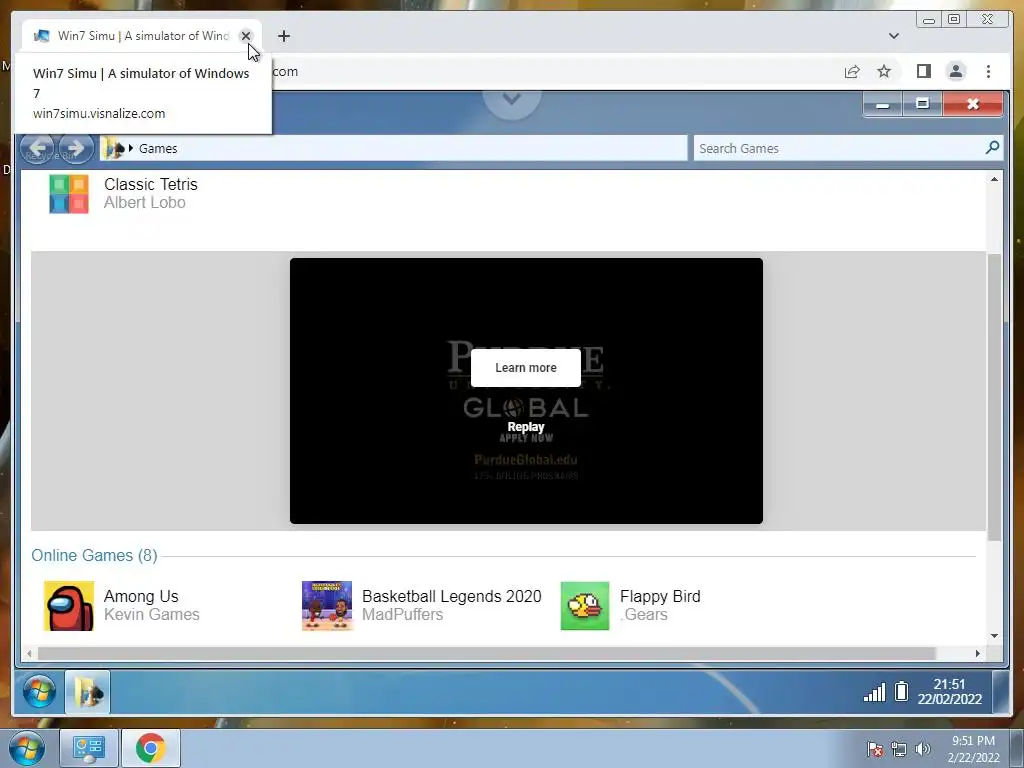
Task: Select the Classic Tetris title
Action: pos(151,185)
